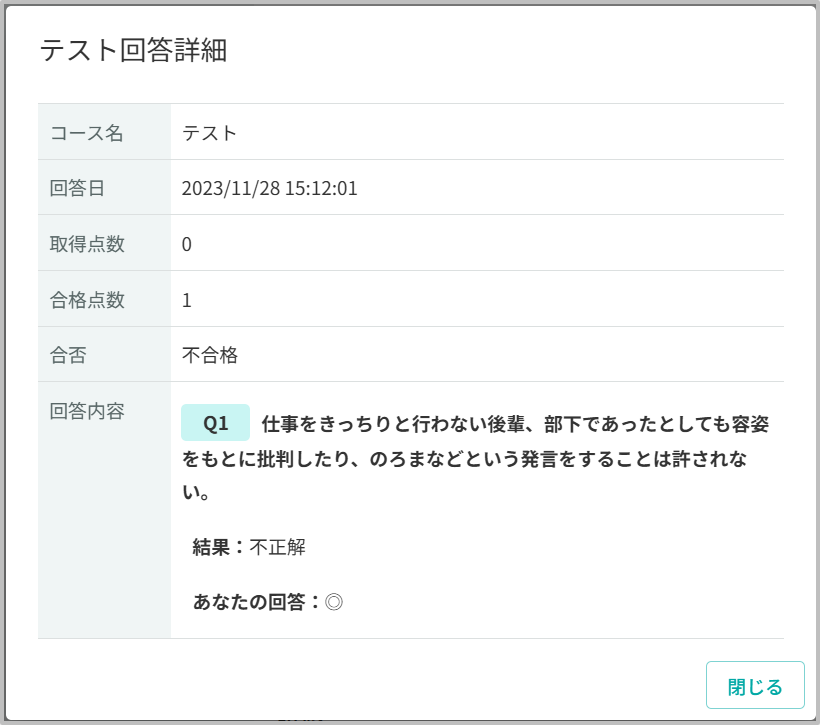
Task: Click the 結果：不正解 line
Action: tap(249, 548)
